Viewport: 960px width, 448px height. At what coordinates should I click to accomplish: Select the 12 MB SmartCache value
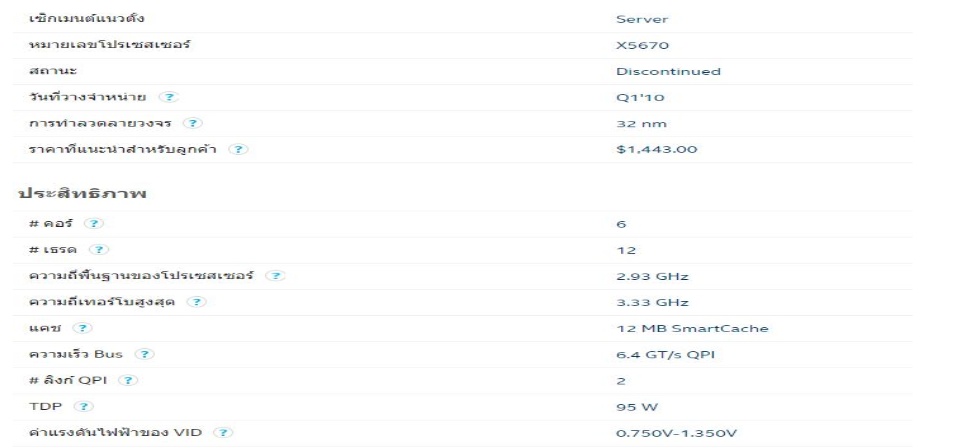(x=692, y=329)
